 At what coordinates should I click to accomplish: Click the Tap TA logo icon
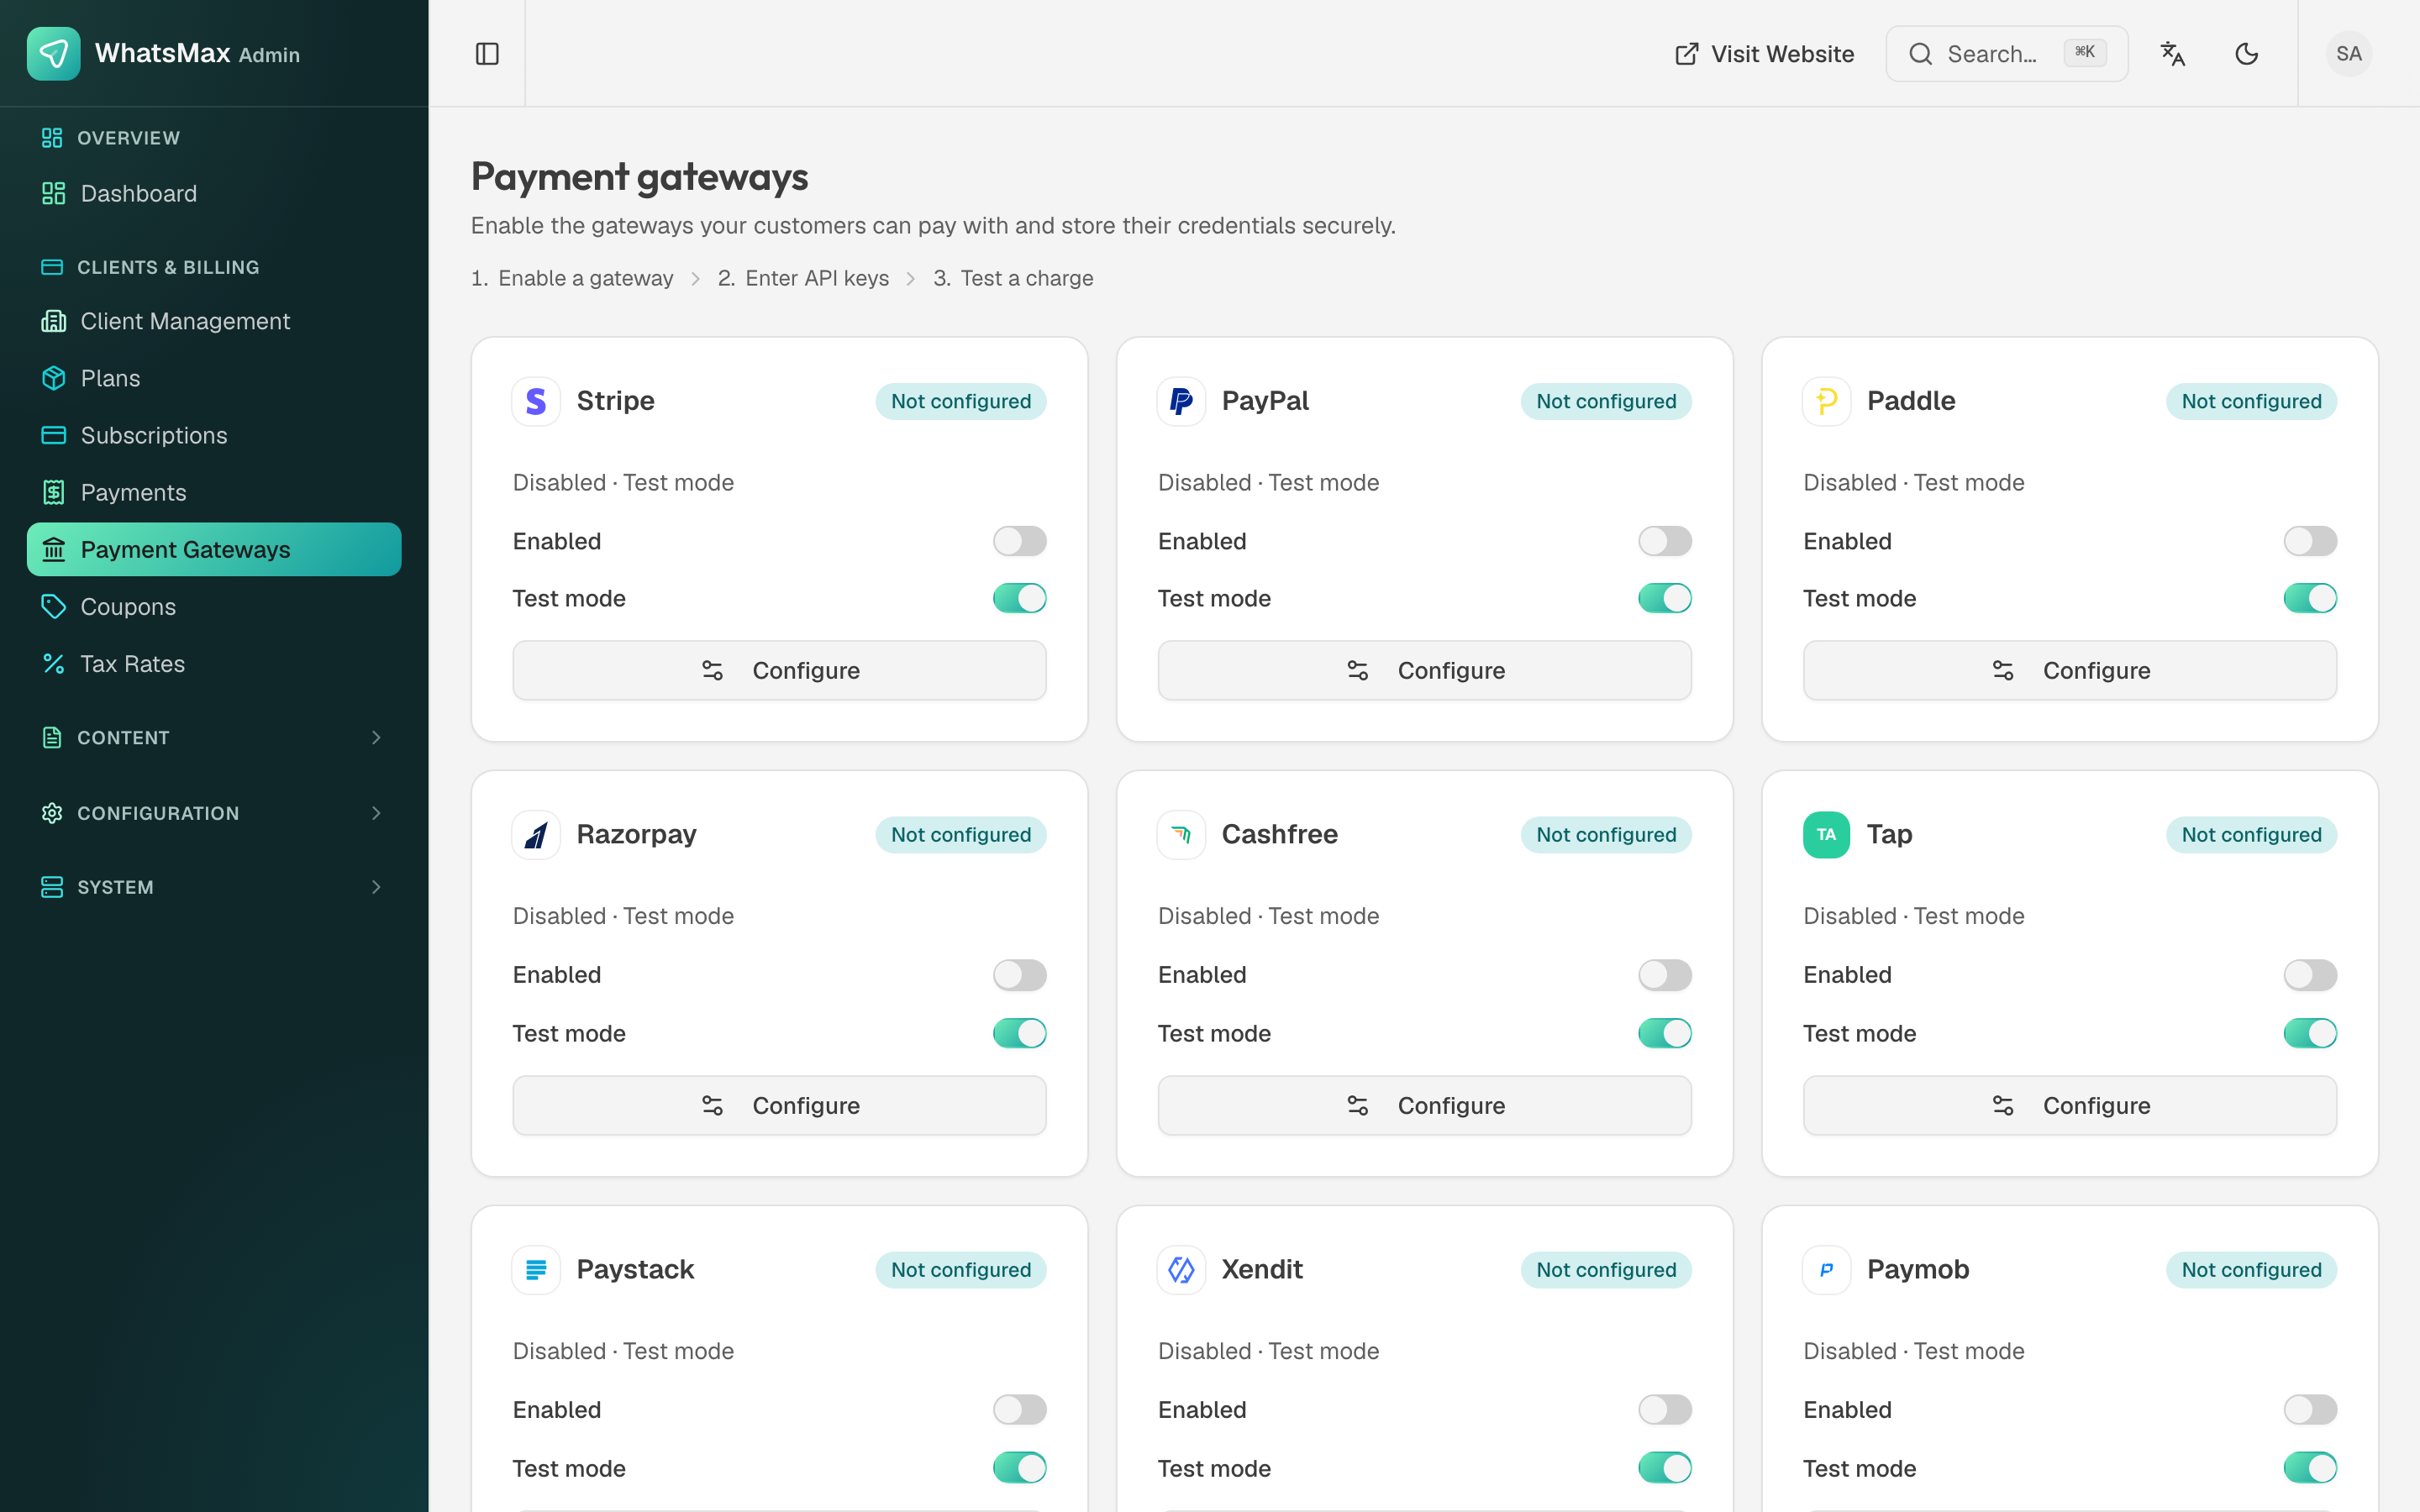tap(1826, 834)
